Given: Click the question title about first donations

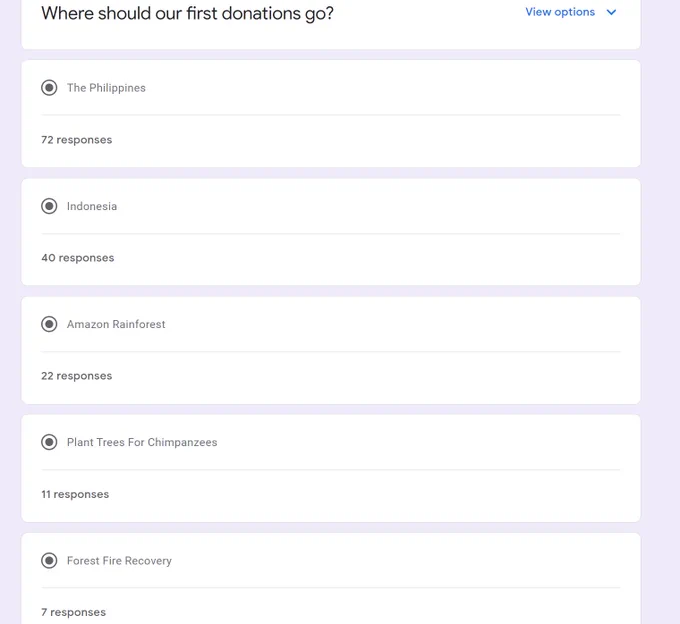Looking at the screenshot, I should (x=187, y=13).
